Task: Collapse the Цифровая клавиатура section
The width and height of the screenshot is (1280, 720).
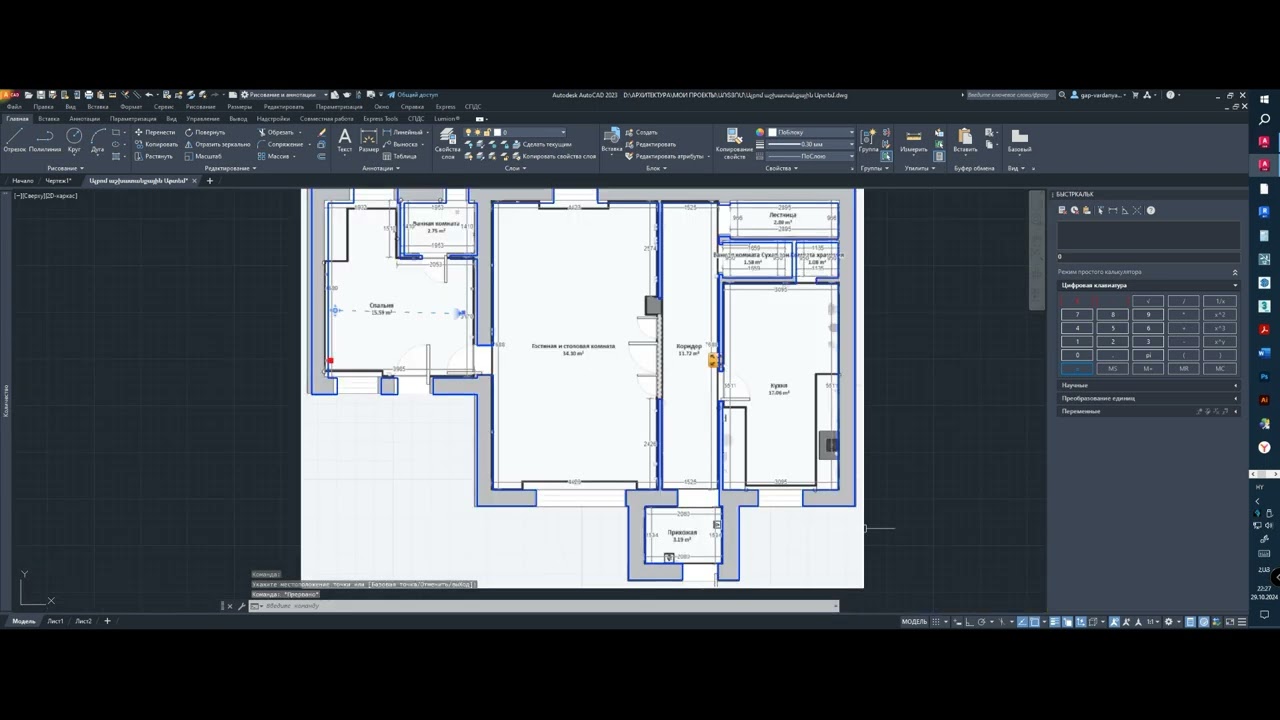Action: 1149,285
